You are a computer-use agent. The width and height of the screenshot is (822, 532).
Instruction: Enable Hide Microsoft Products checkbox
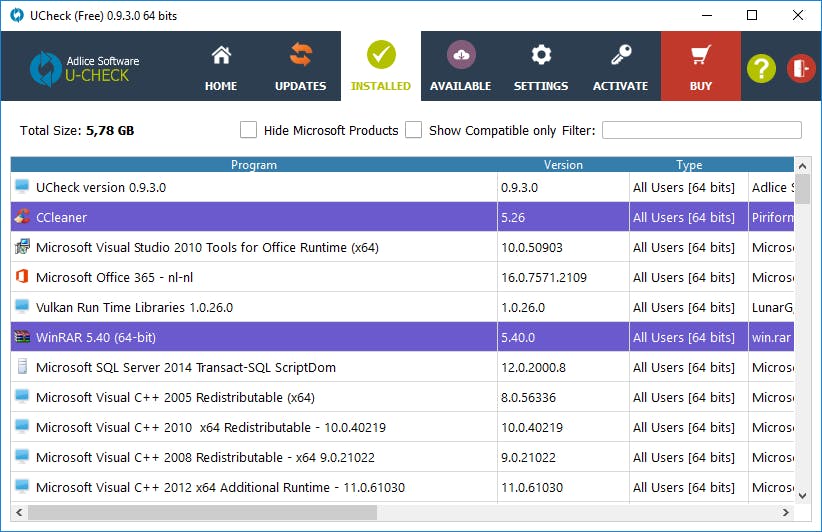pyautogui.click(x=248, y=129)
